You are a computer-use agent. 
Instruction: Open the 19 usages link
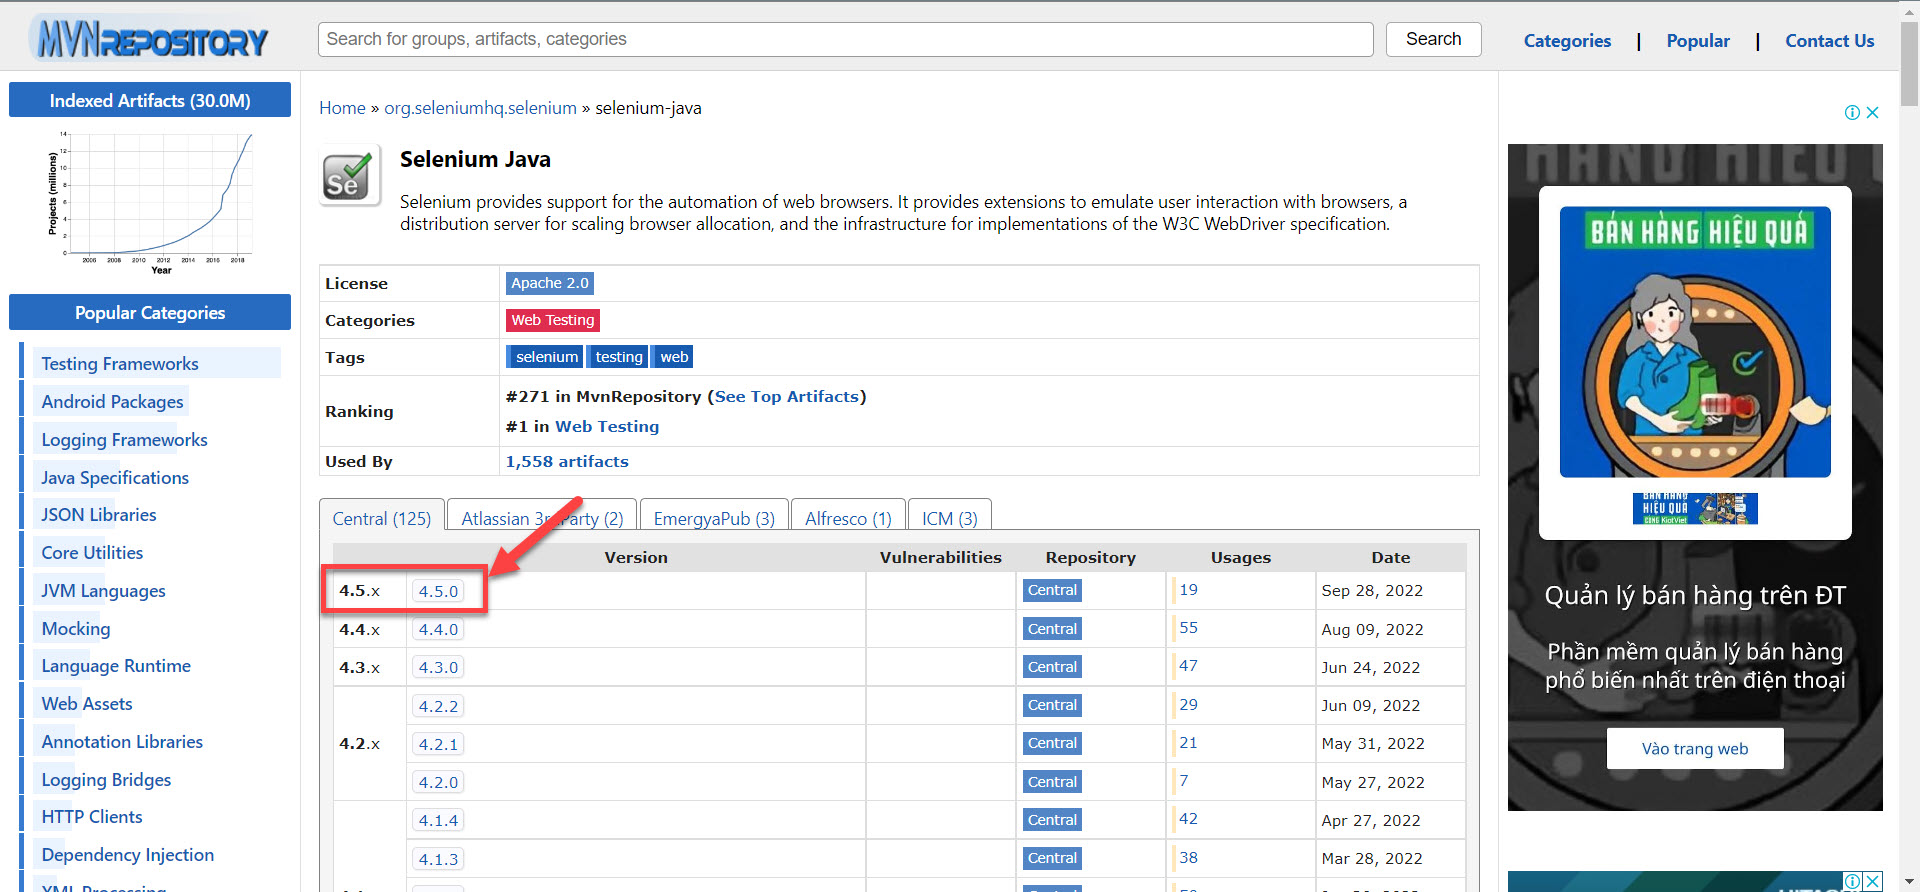(1188, 590)
